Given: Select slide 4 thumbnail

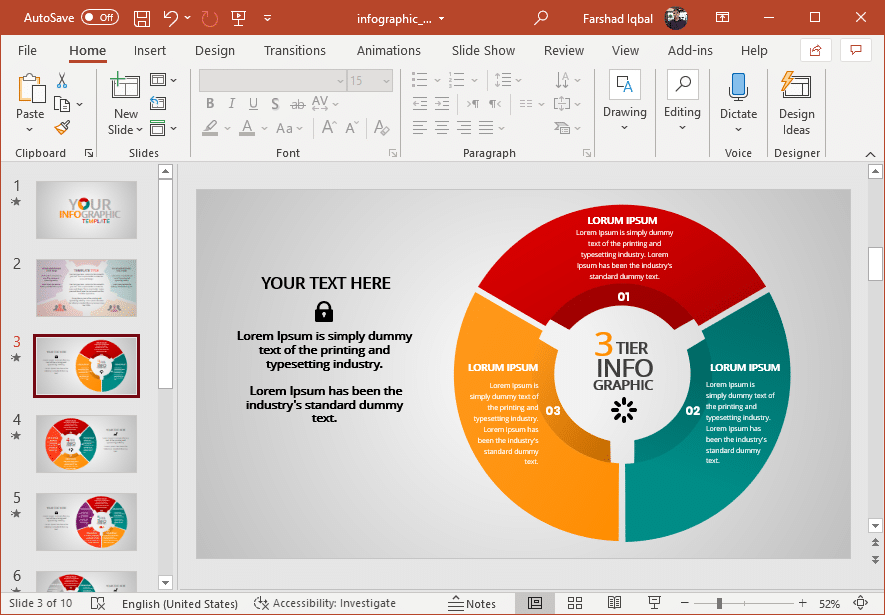Looking at the screenshot, I should 86,444.
